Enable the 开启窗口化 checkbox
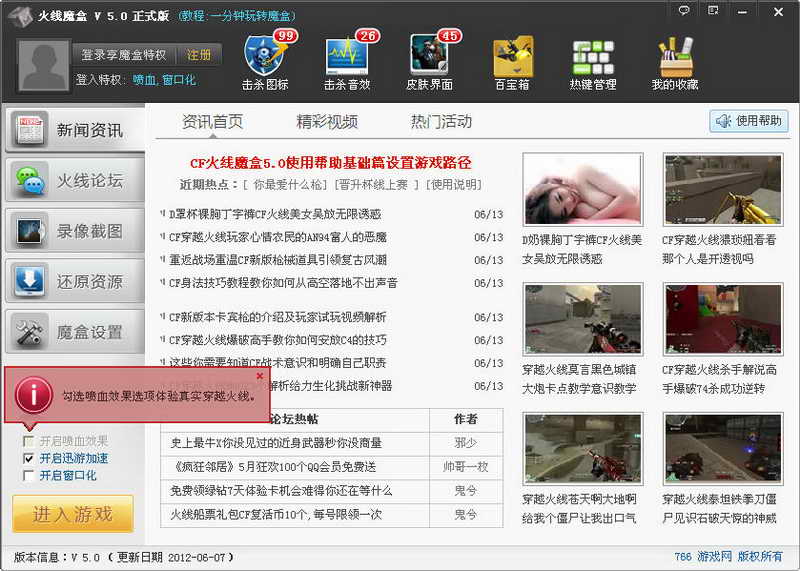 coord(29,476)
